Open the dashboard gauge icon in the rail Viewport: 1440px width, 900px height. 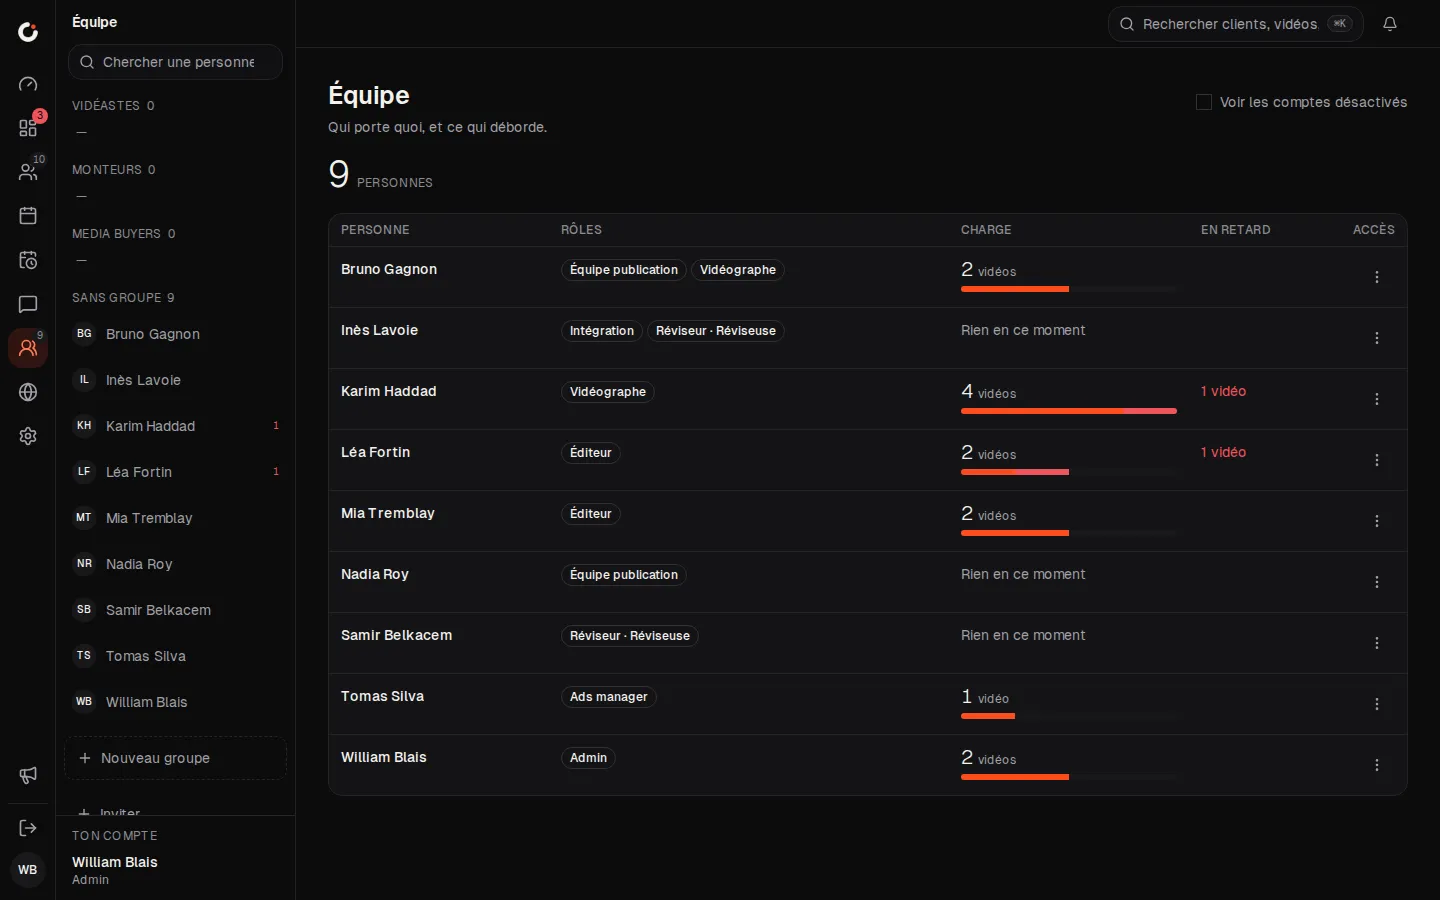tap(28, 84)
